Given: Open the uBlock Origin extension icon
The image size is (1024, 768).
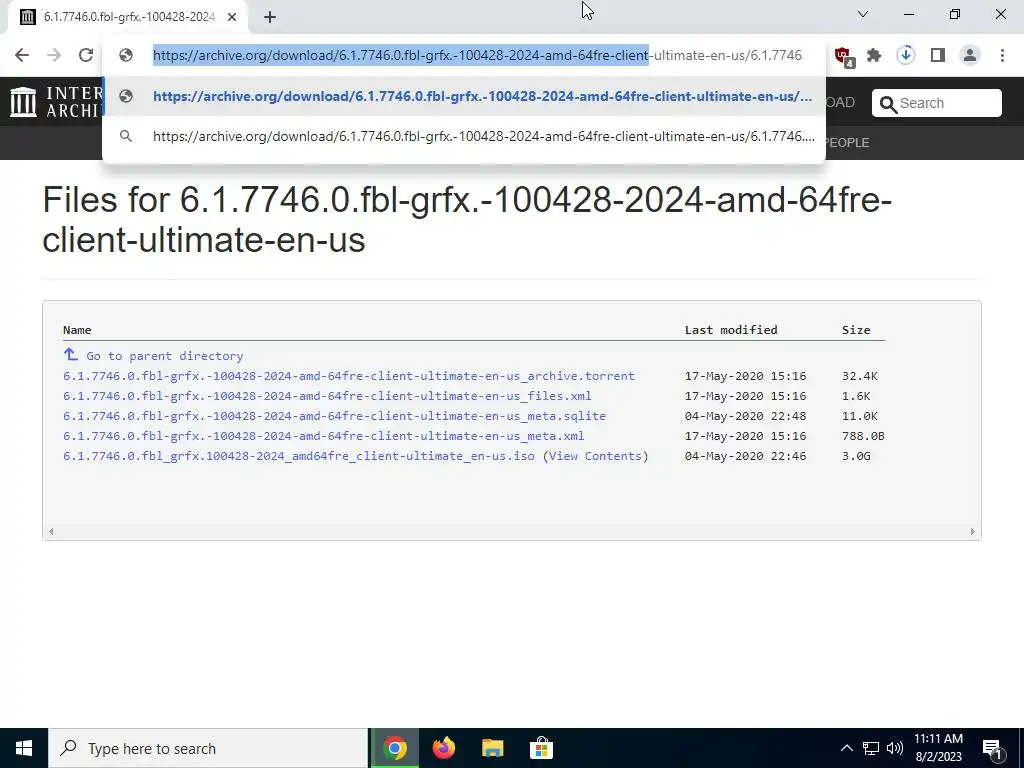Looking at the screenshot, I should click(843, 56).
